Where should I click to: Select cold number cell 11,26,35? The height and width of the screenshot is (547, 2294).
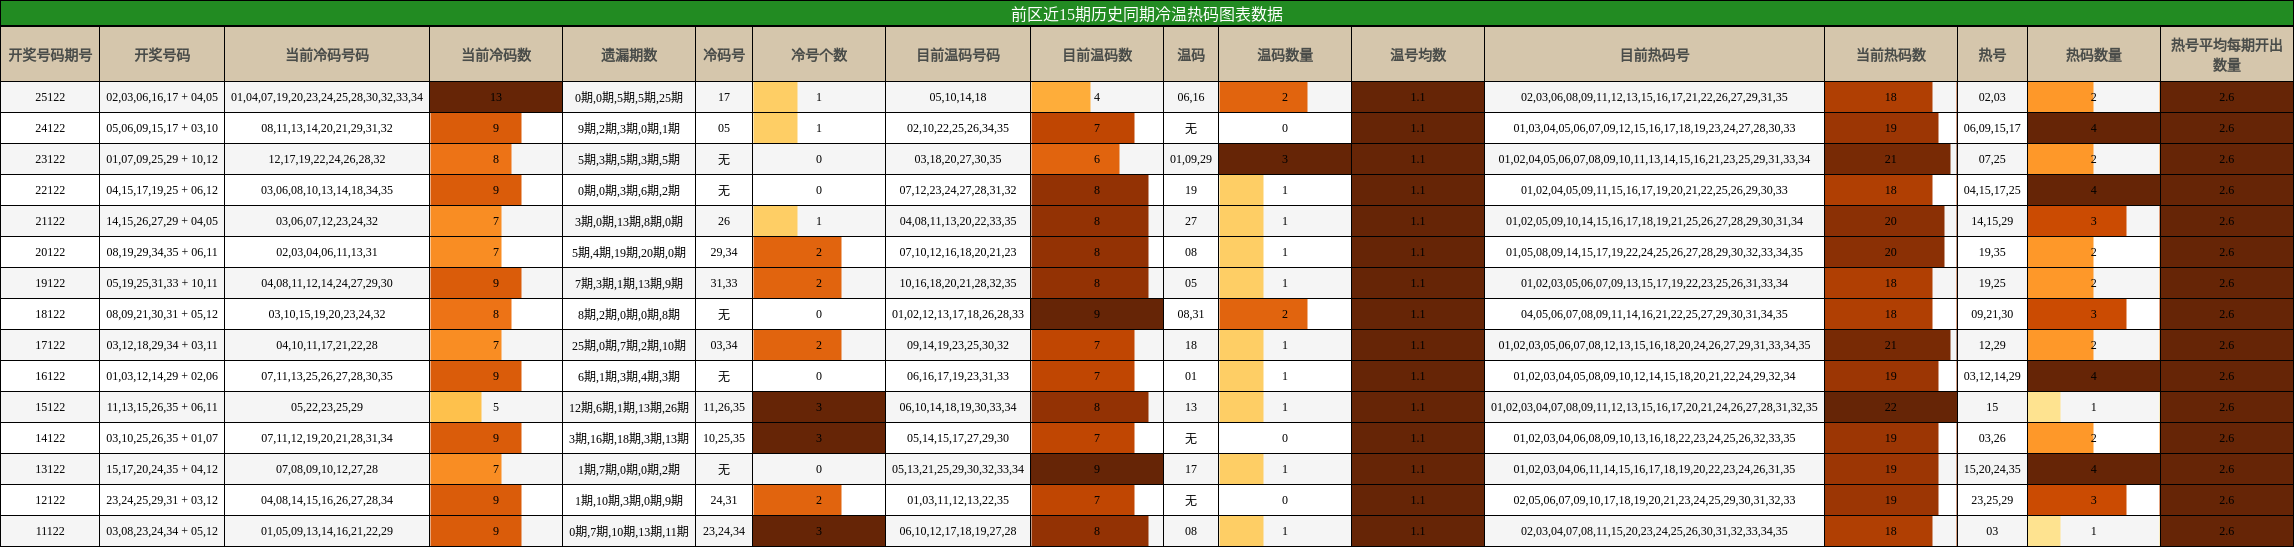724,407
